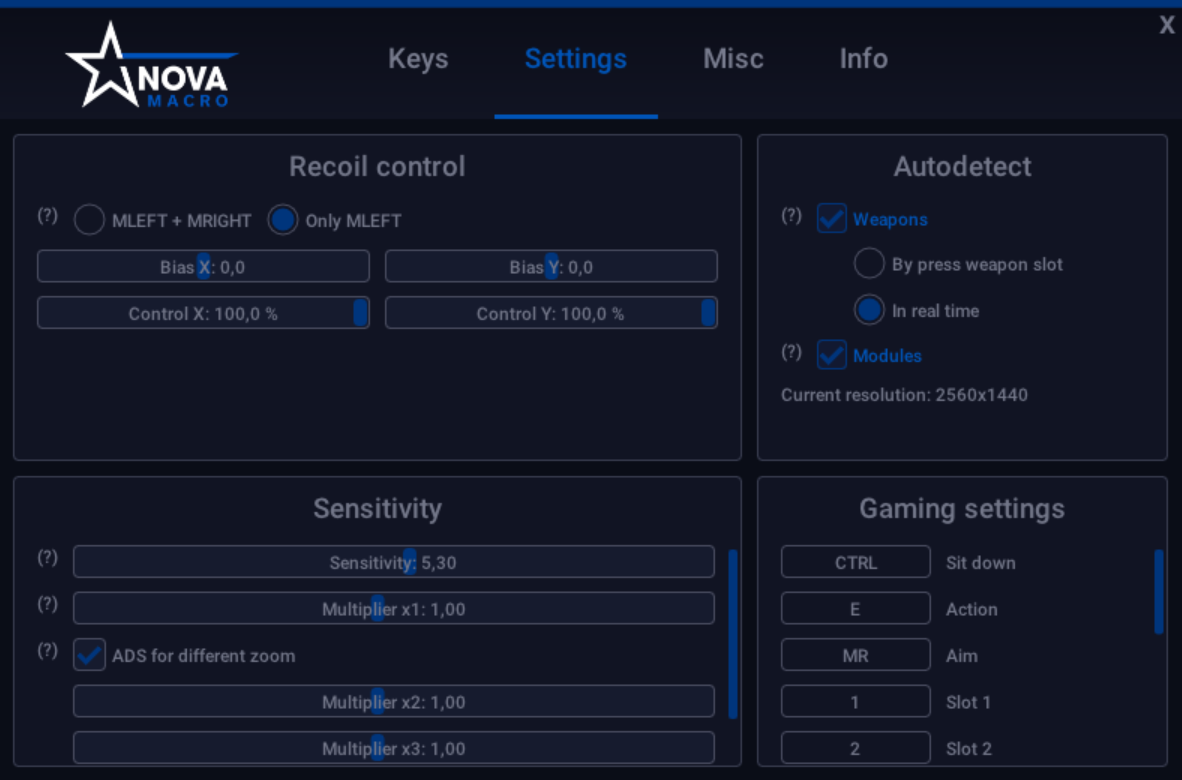Viewport: 1182px width, 780px height.
Task: Select the MLEFT + MRIGHT radio option
Action: [90, 220]
